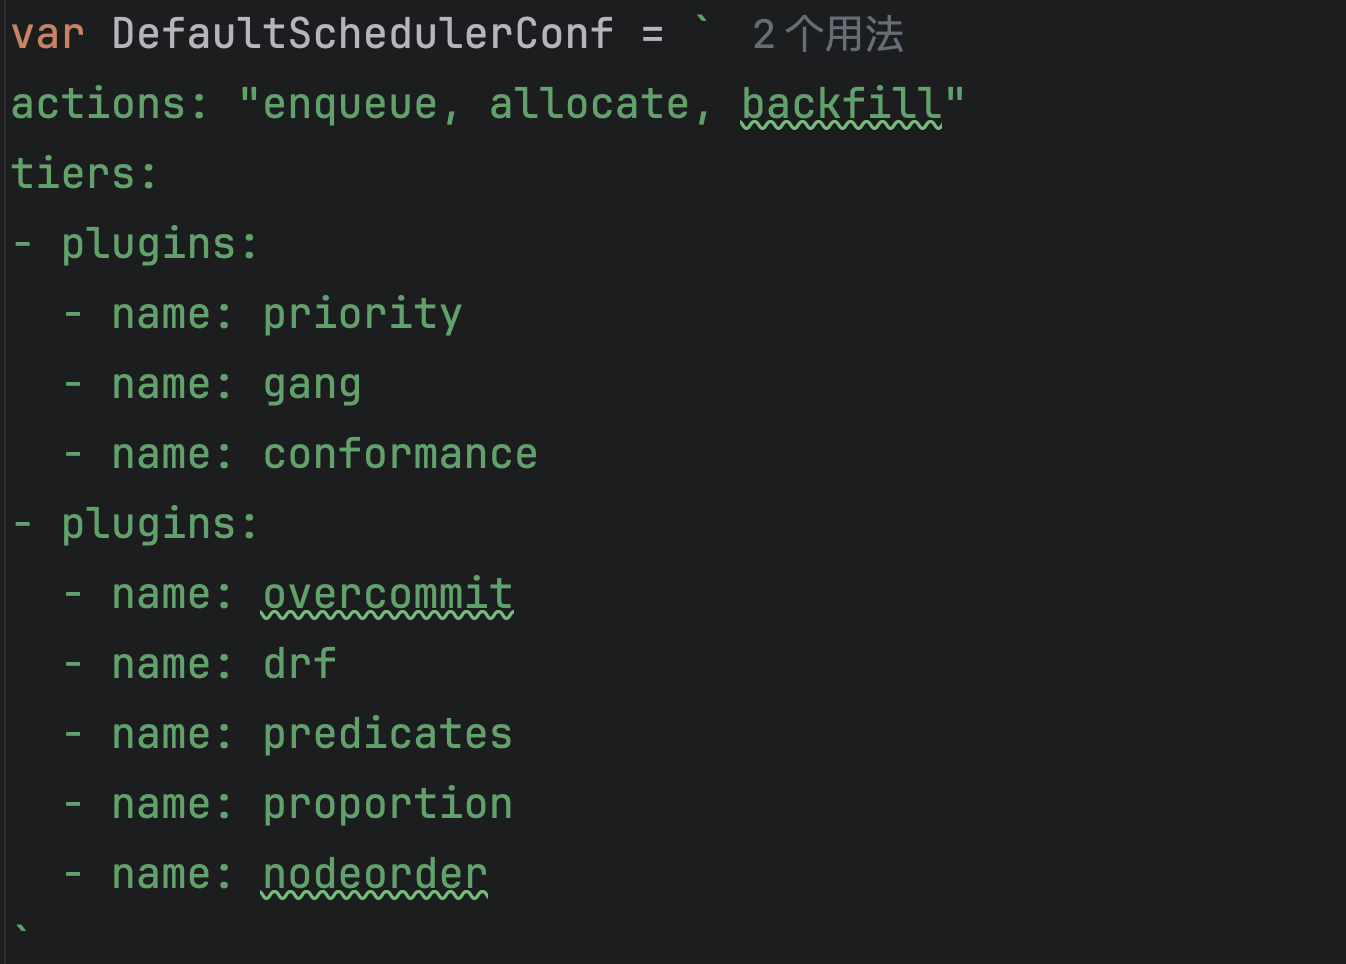
Task: Place cursor on the priority plugin name
Action: click(362, 314)
